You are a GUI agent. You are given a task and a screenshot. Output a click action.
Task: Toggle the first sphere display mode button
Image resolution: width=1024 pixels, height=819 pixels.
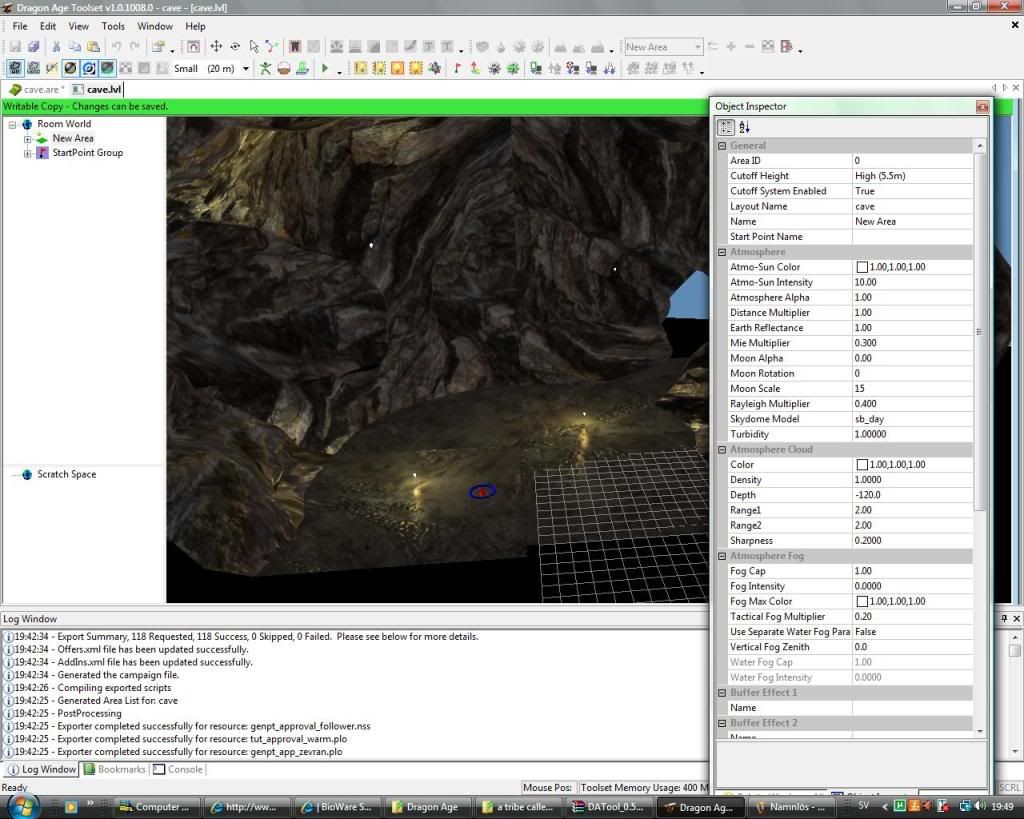70,69
